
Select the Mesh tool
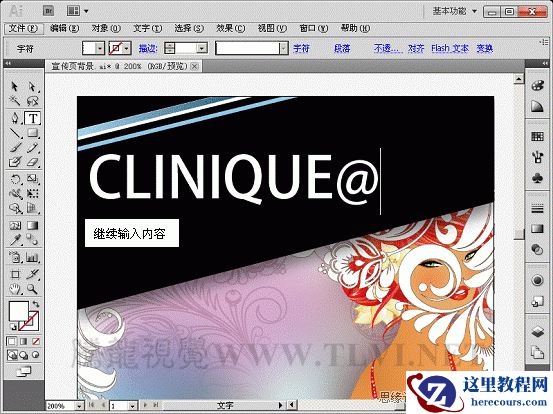14,225
